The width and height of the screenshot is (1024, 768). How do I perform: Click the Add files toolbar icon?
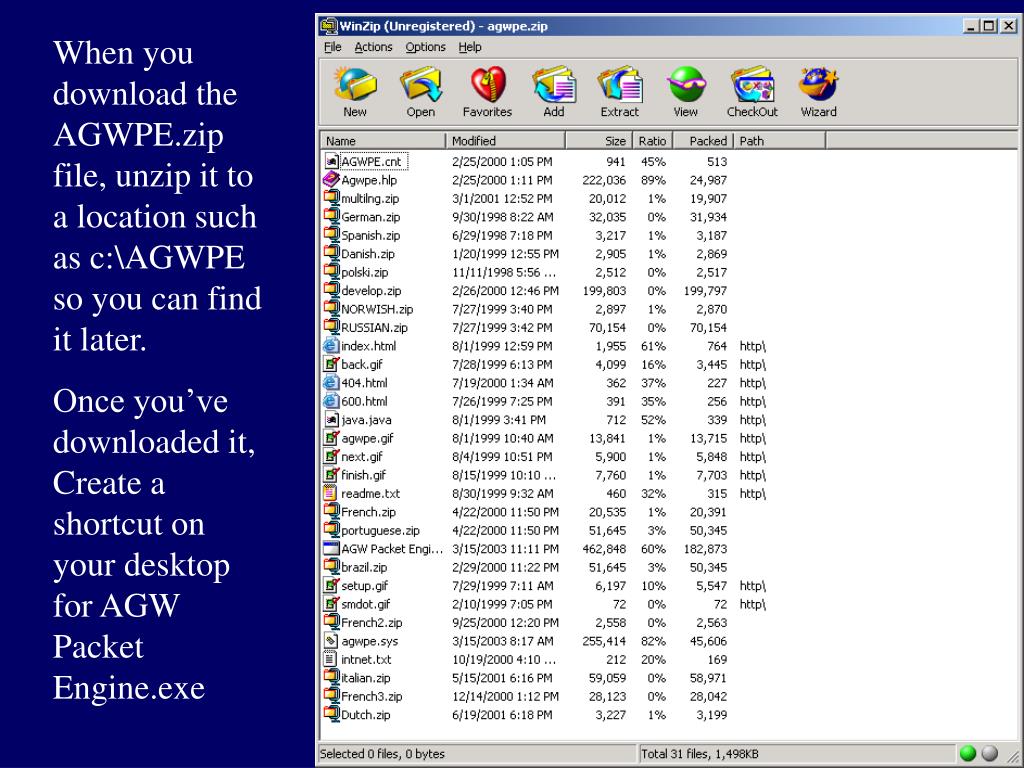pyautogui.click(x=554, y=85)
